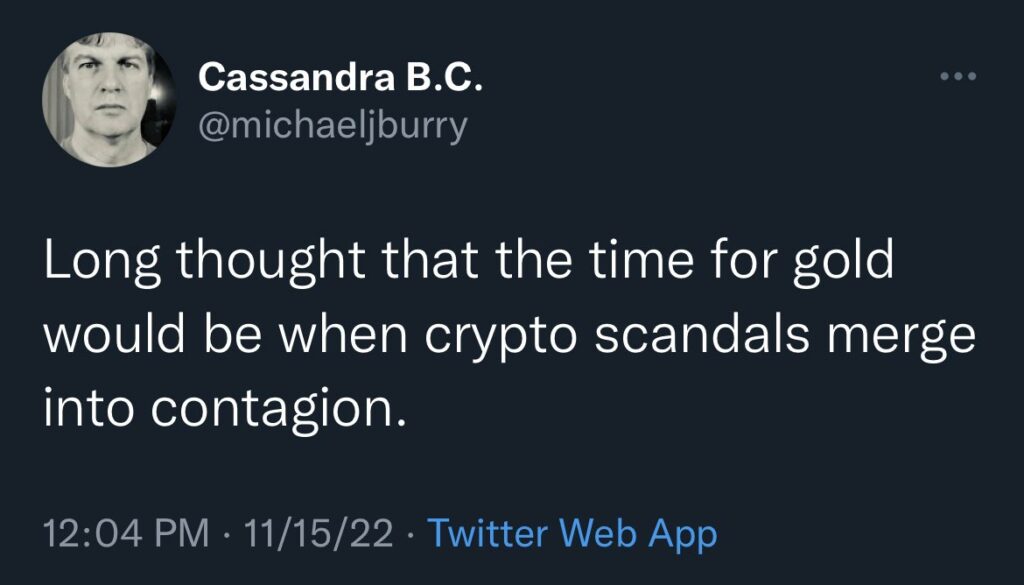Click the word 'scandals' in the tweet
Image resolution: width=1024 pixels, height=585 pixels.
point(702,336)
